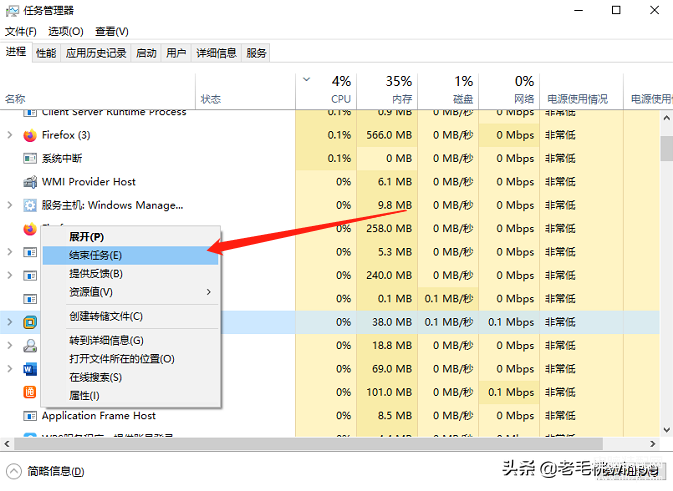
Task: Expand the highlighted 38.0 MB process group
Action: coord(9,322)
